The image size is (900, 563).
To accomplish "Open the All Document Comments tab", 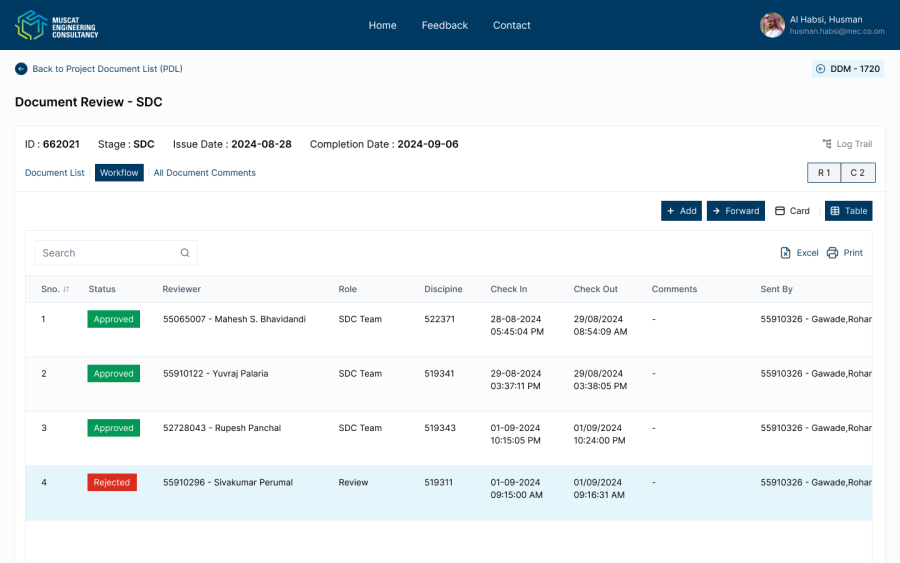I will coord(204,173).
